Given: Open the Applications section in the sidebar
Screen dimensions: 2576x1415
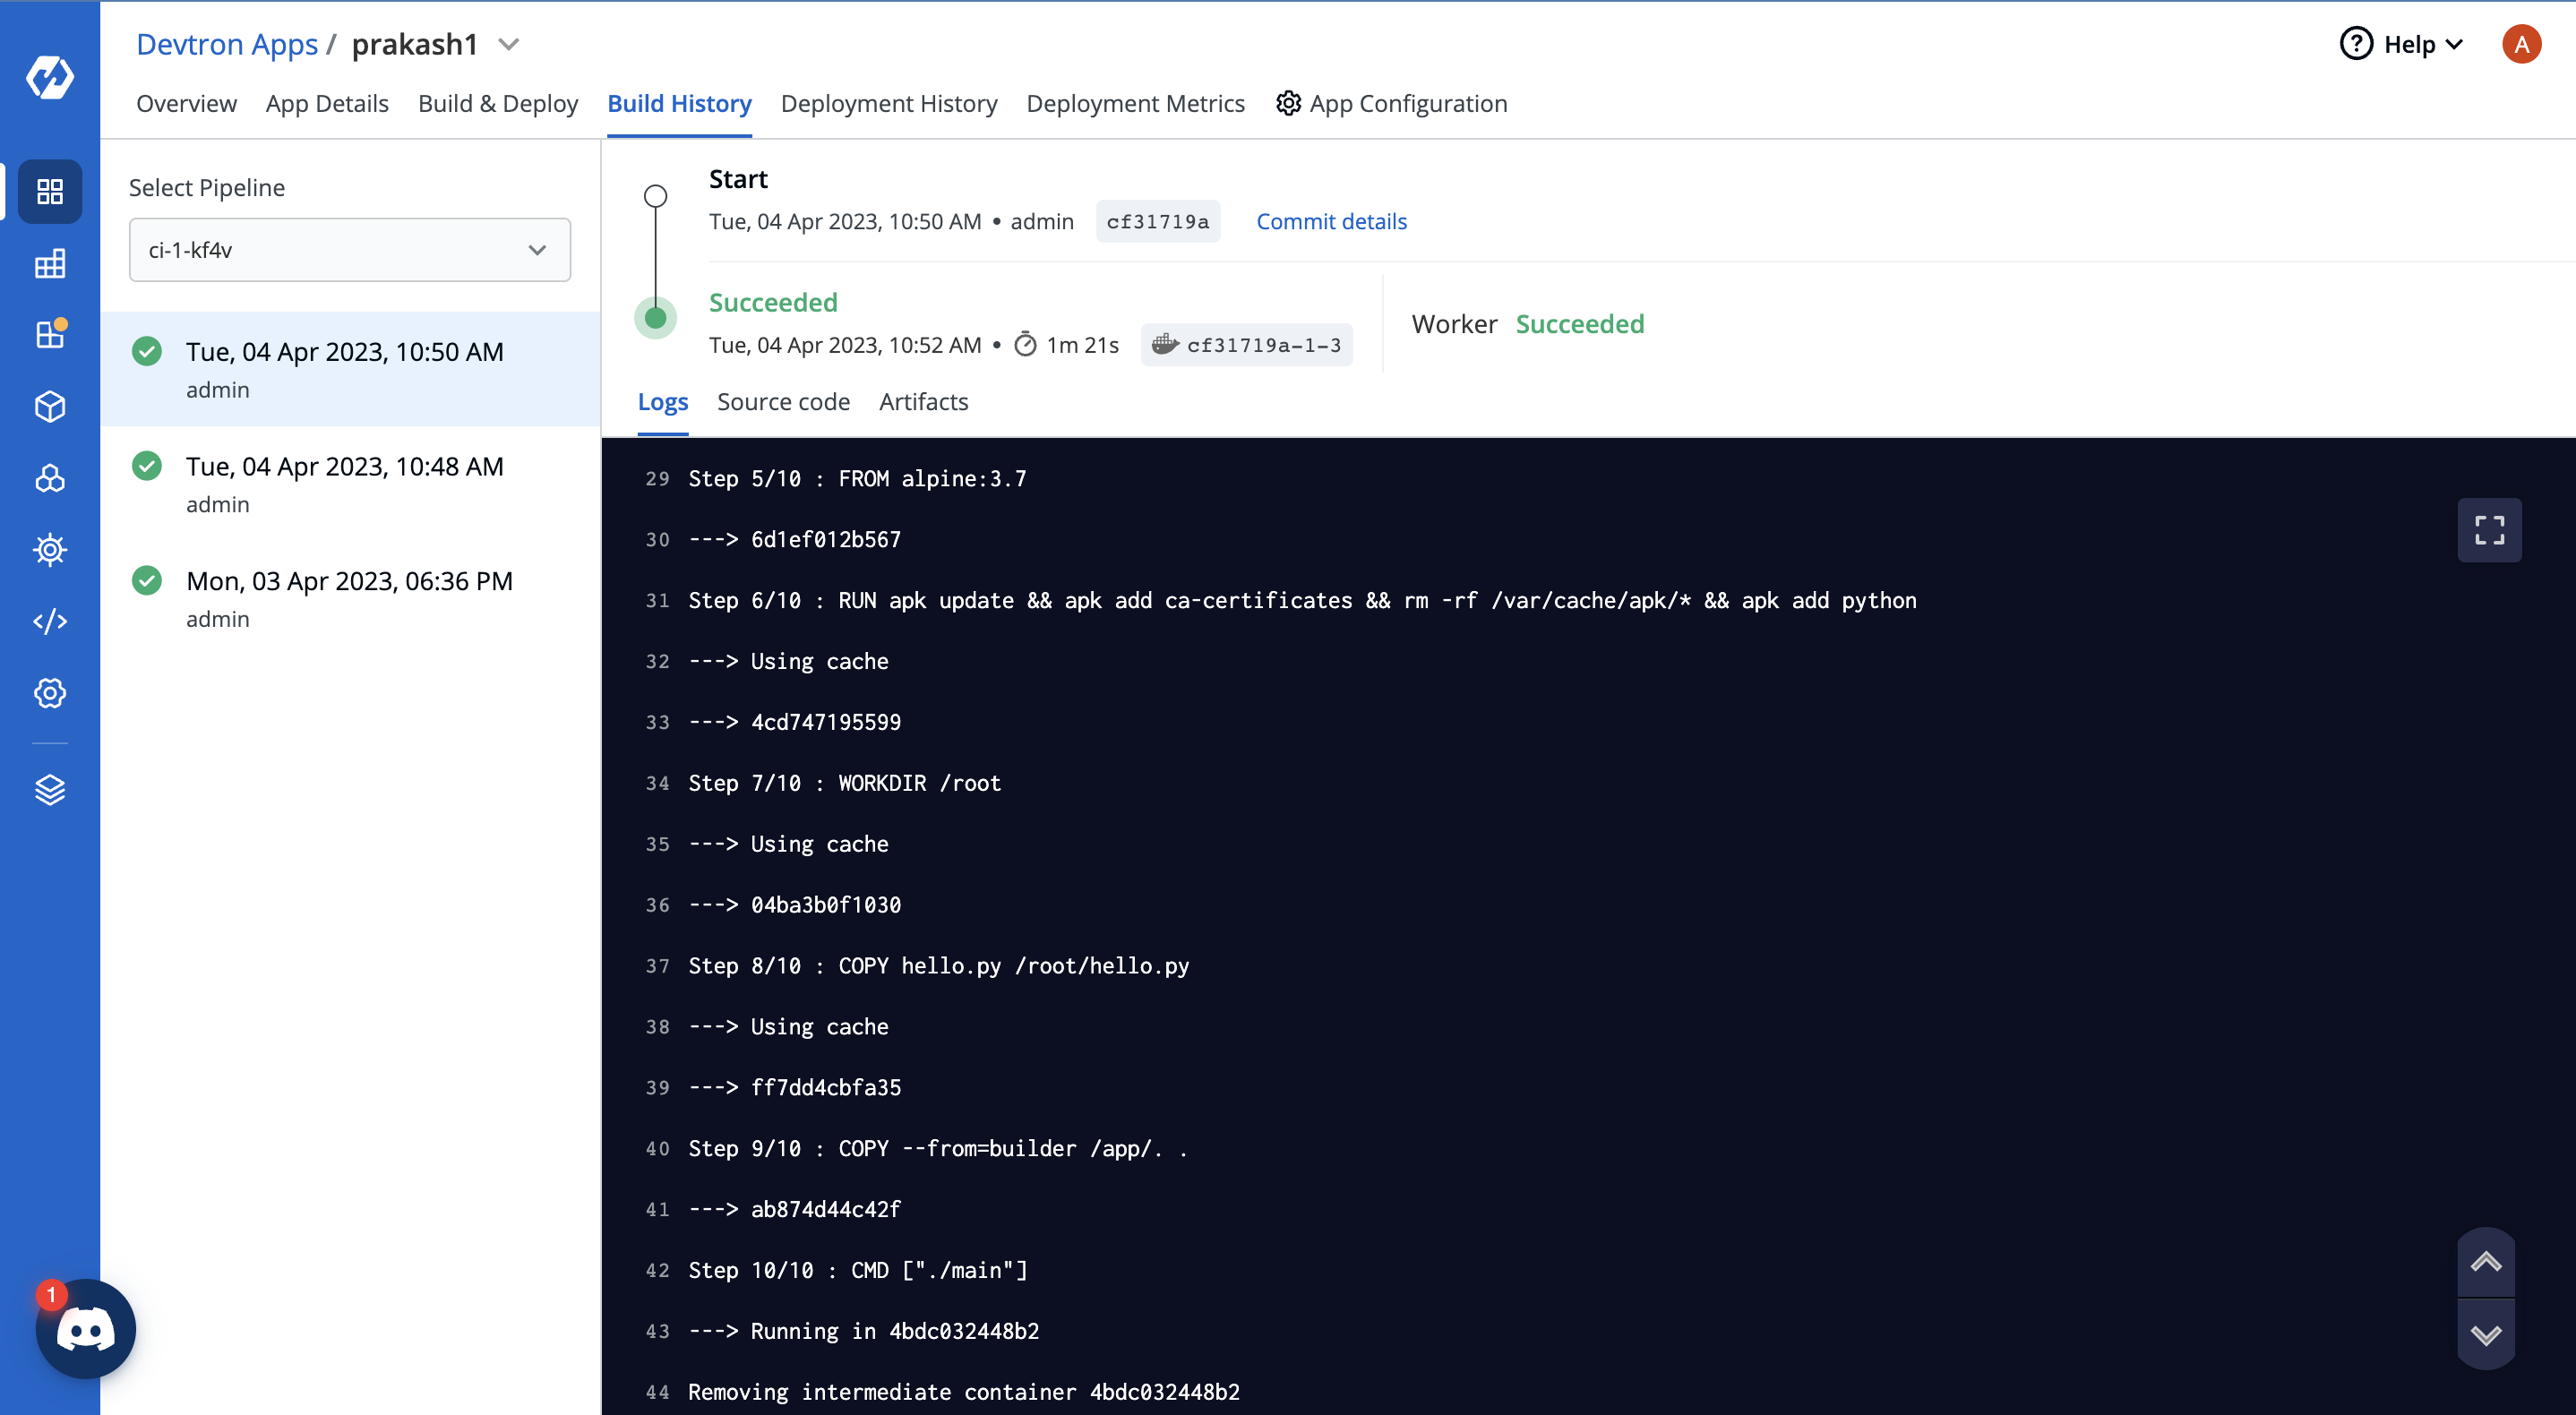Looking at the screenshot, I should [51, 192].
